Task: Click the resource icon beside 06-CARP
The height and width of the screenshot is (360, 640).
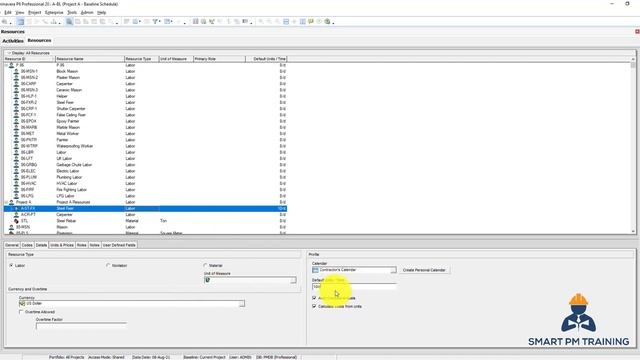Action: [16, 84]
